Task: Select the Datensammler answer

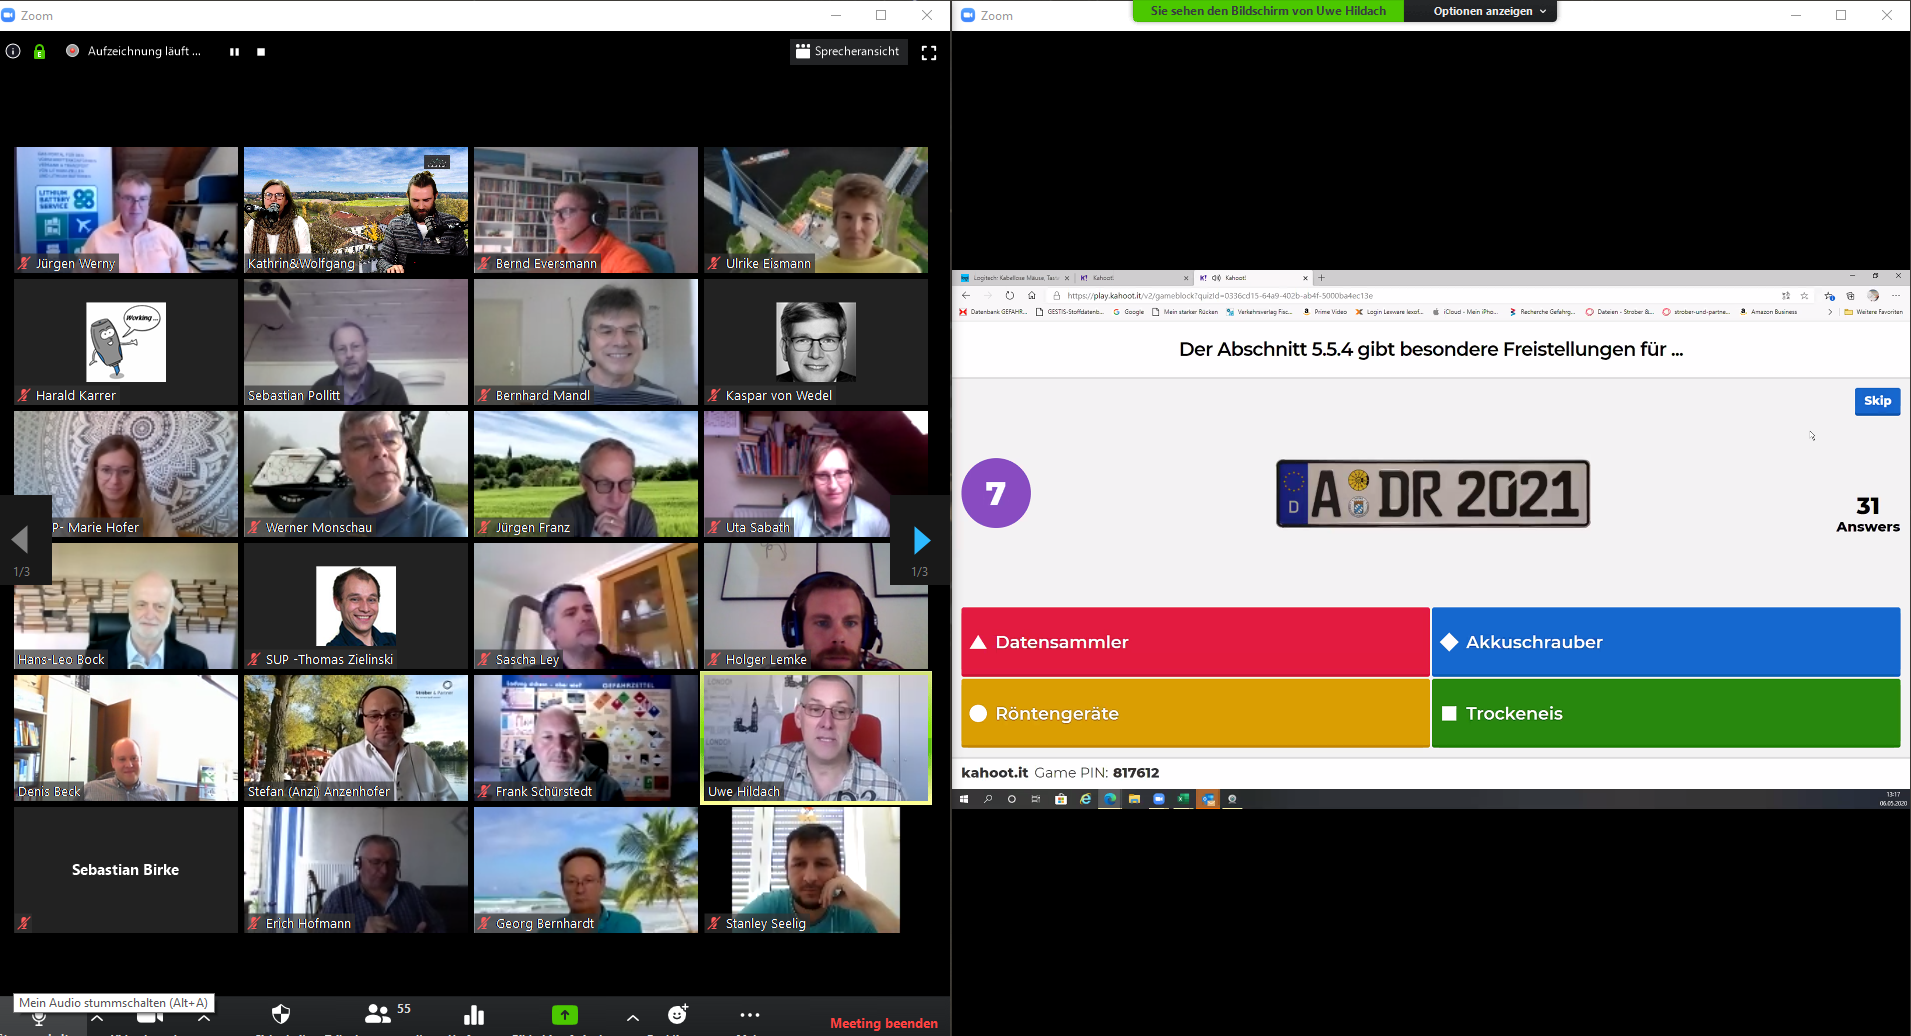Action: point(1195,642)
